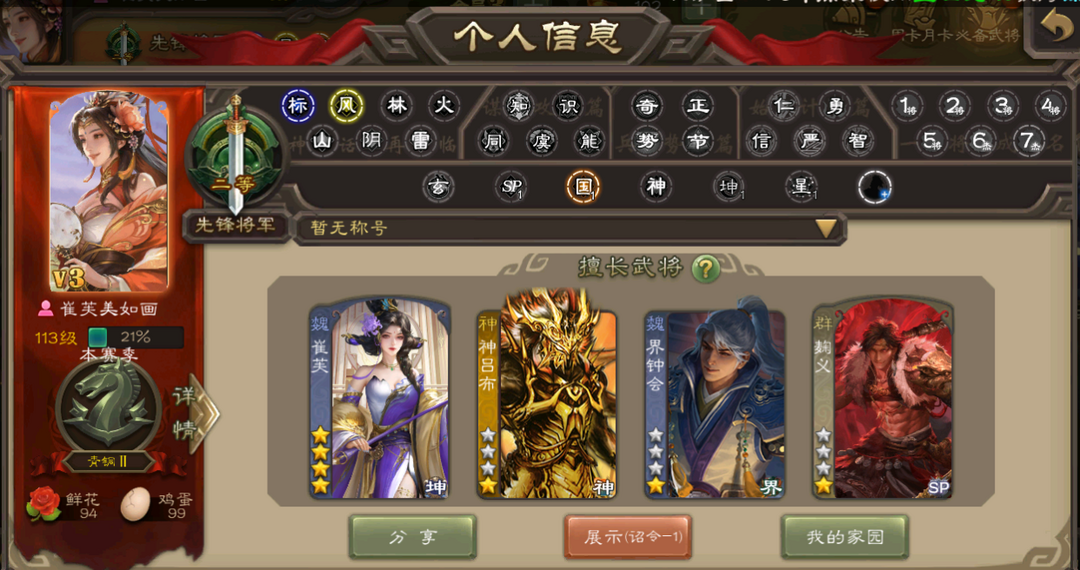This screenshot has height=570, width=1080.
Task: Open the 擅长武将 help question mark
Action: (x=705, y=268)
